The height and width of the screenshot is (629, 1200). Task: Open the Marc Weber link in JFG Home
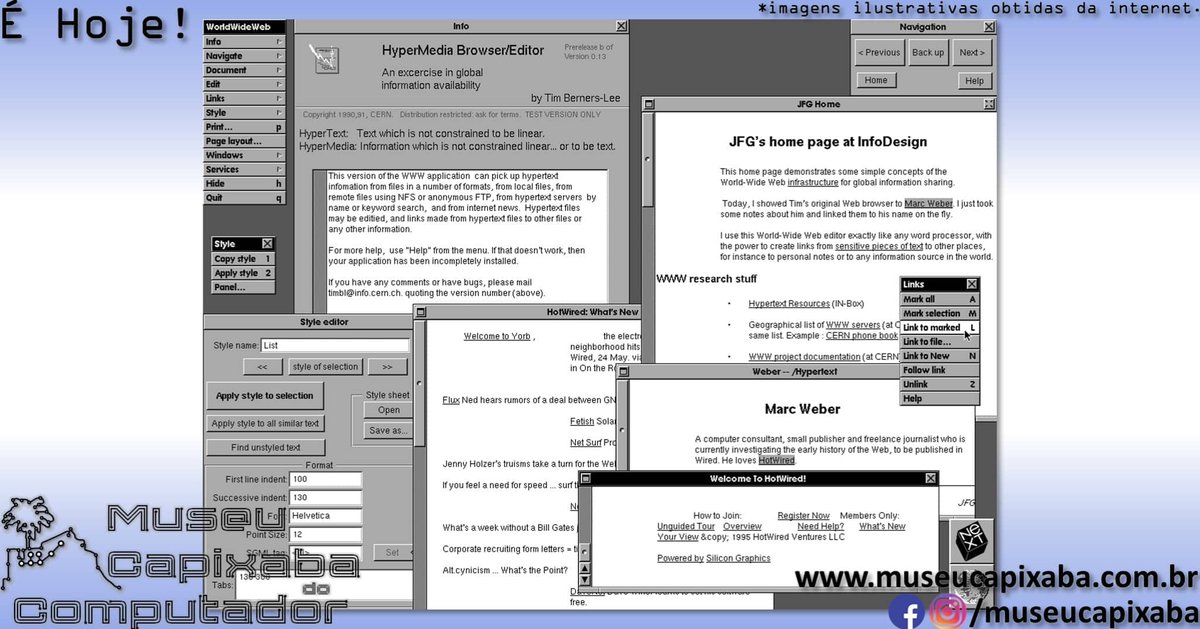click(929, 204)
